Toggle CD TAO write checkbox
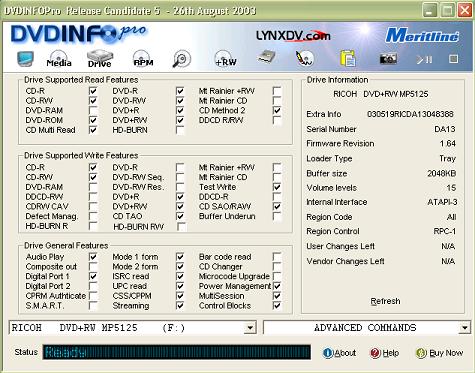475x373 pixels. tap(180, 216)
